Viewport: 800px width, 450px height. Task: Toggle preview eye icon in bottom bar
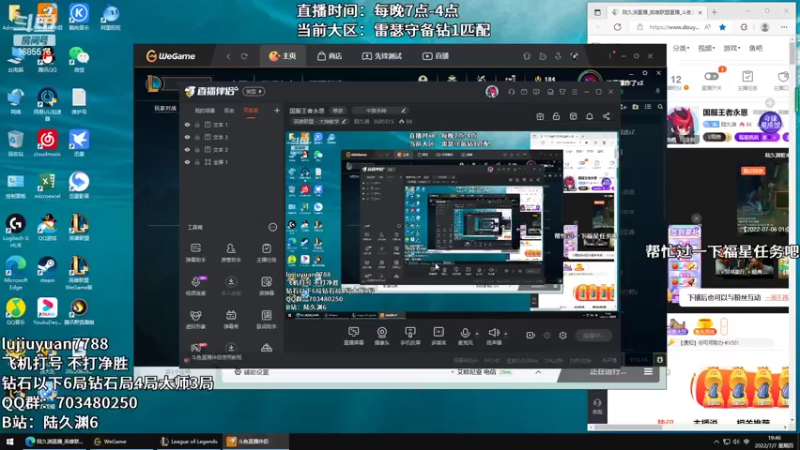tap(547, 335)
